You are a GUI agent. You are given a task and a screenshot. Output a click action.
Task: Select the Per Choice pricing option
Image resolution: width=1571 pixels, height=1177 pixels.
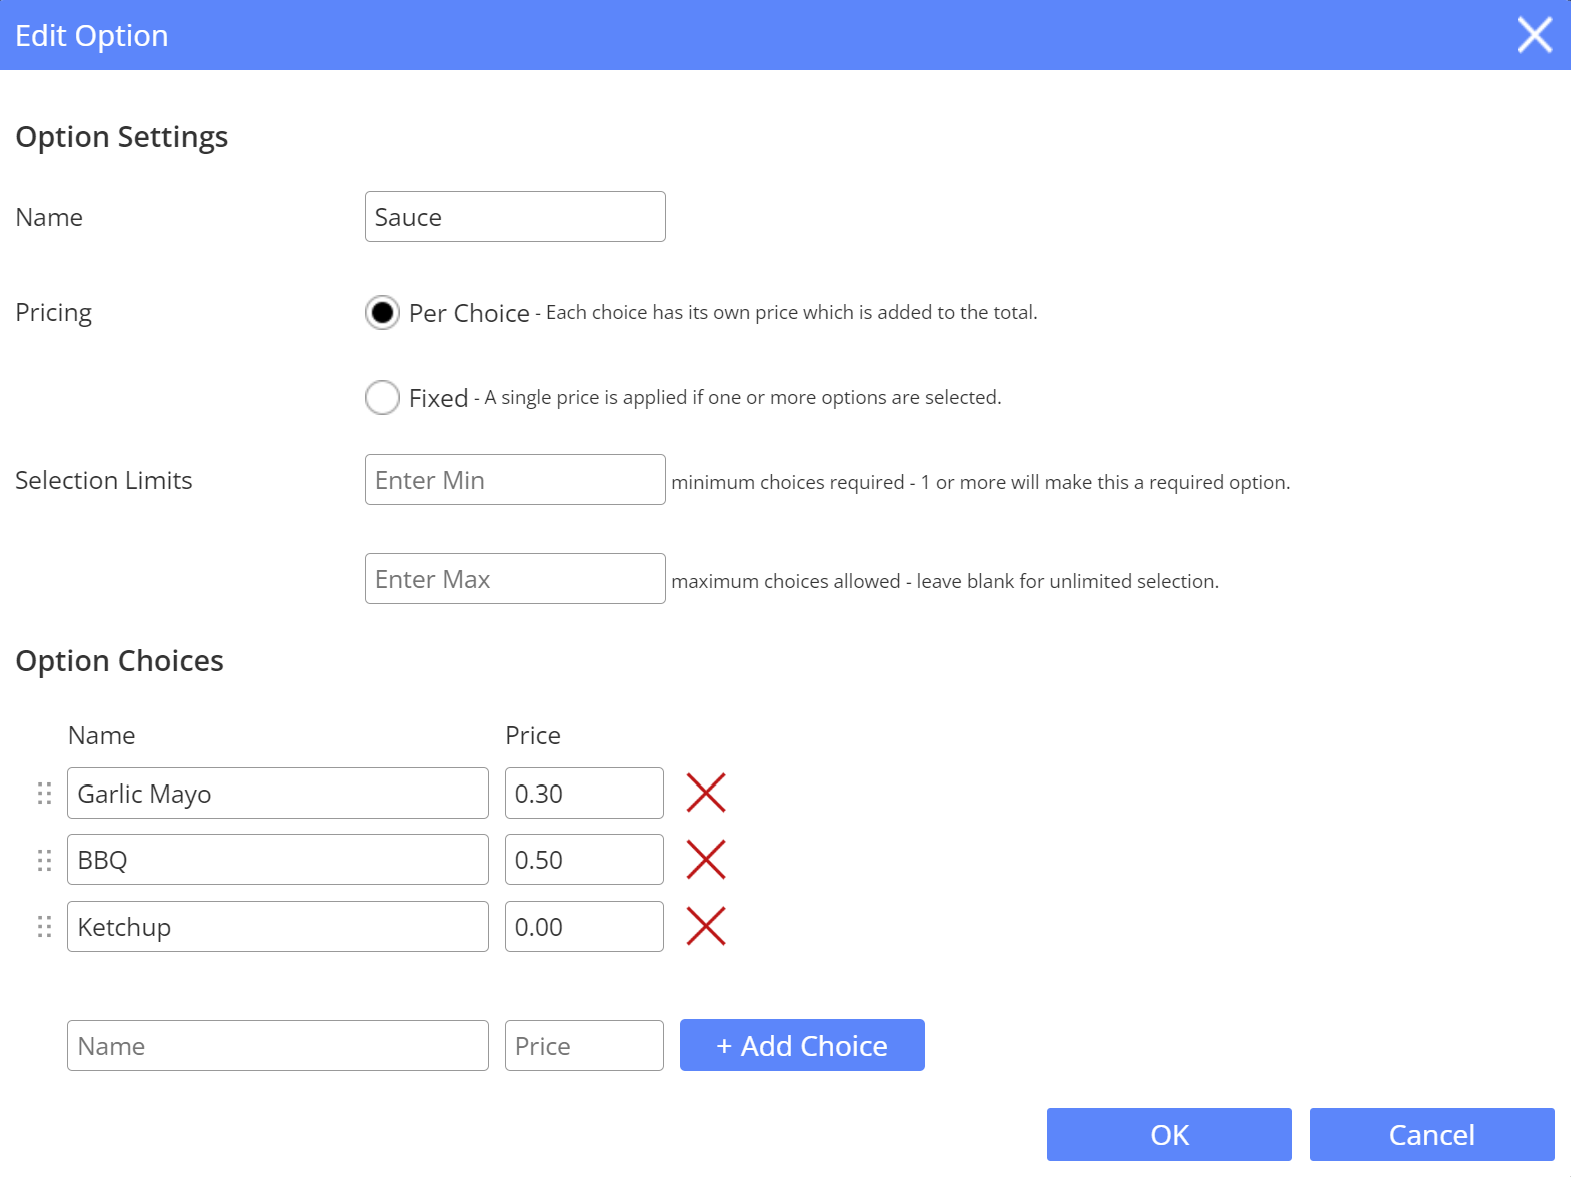tap(382, 313)
